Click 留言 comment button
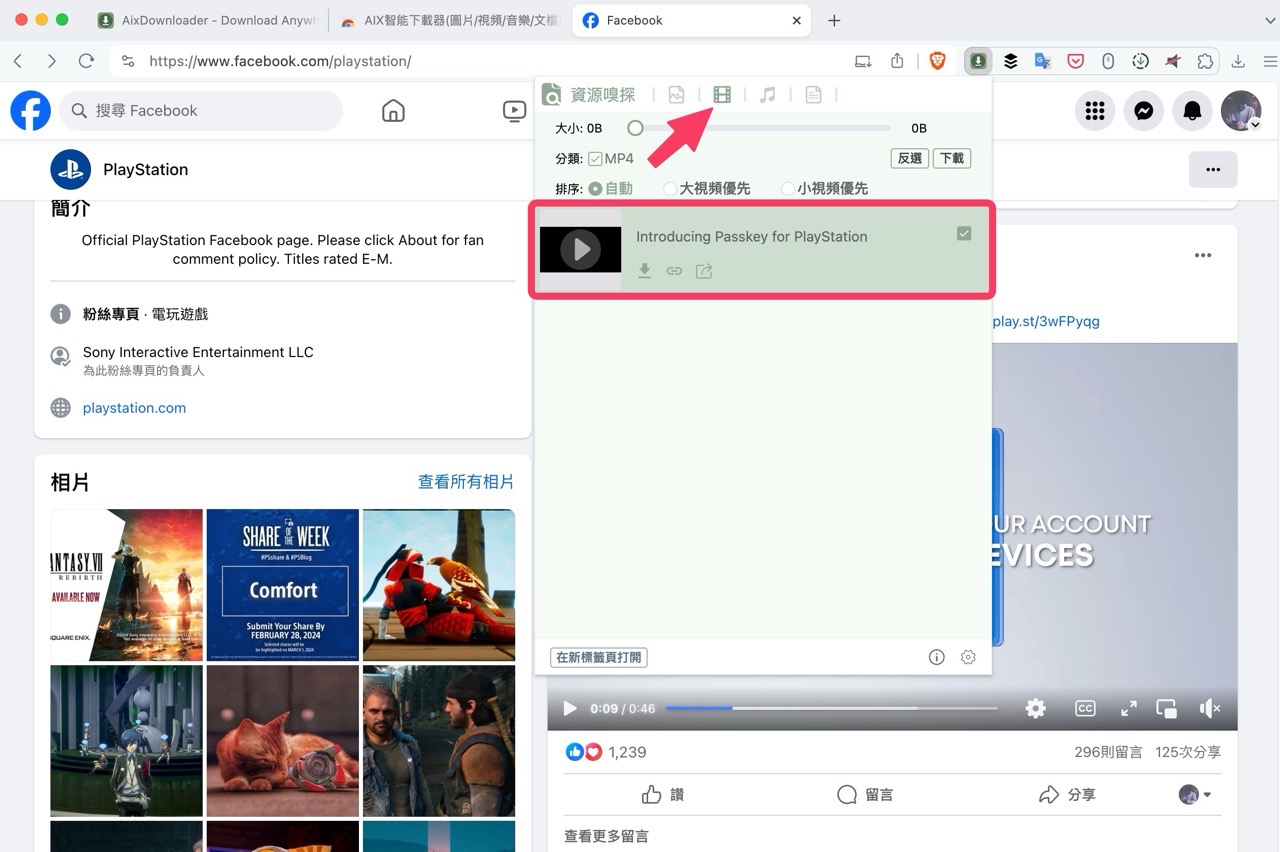 click(x=865, y=794)
